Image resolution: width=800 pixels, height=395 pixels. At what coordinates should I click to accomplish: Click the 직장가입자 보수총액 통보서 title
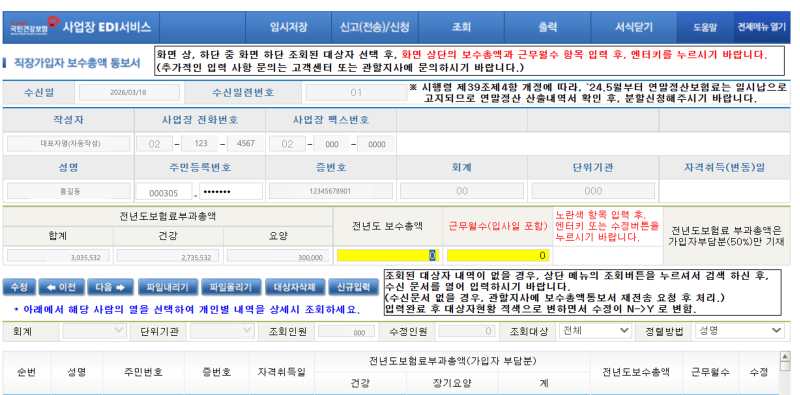(x=77, y=63)
